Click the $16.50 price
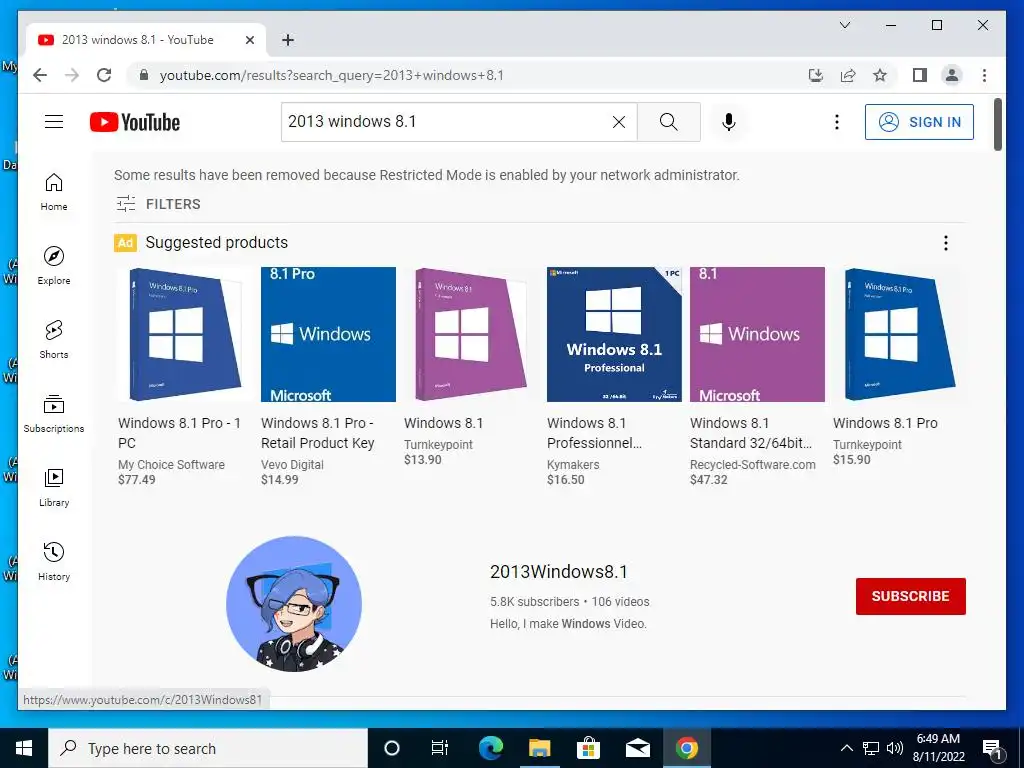1024x768 pixels. point(566,479)
